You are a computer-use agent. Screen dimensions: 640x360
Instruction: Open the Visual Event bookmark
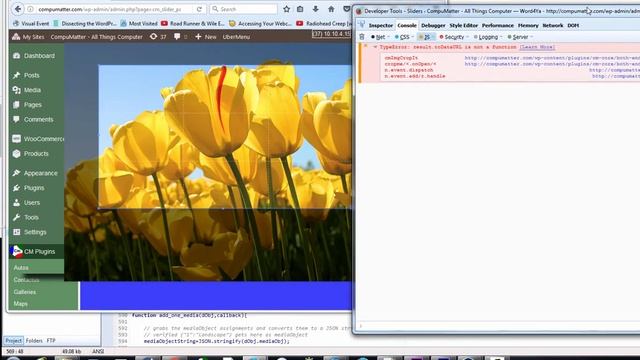(31, 24)
